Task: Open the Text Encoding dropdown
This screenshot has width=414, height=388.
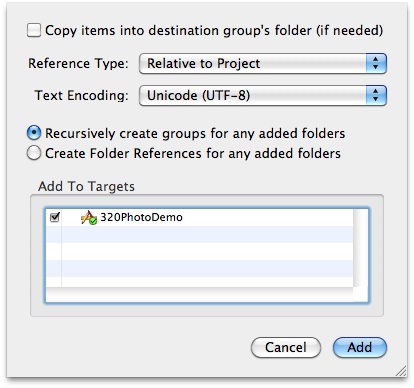Action: coord(263,96)
